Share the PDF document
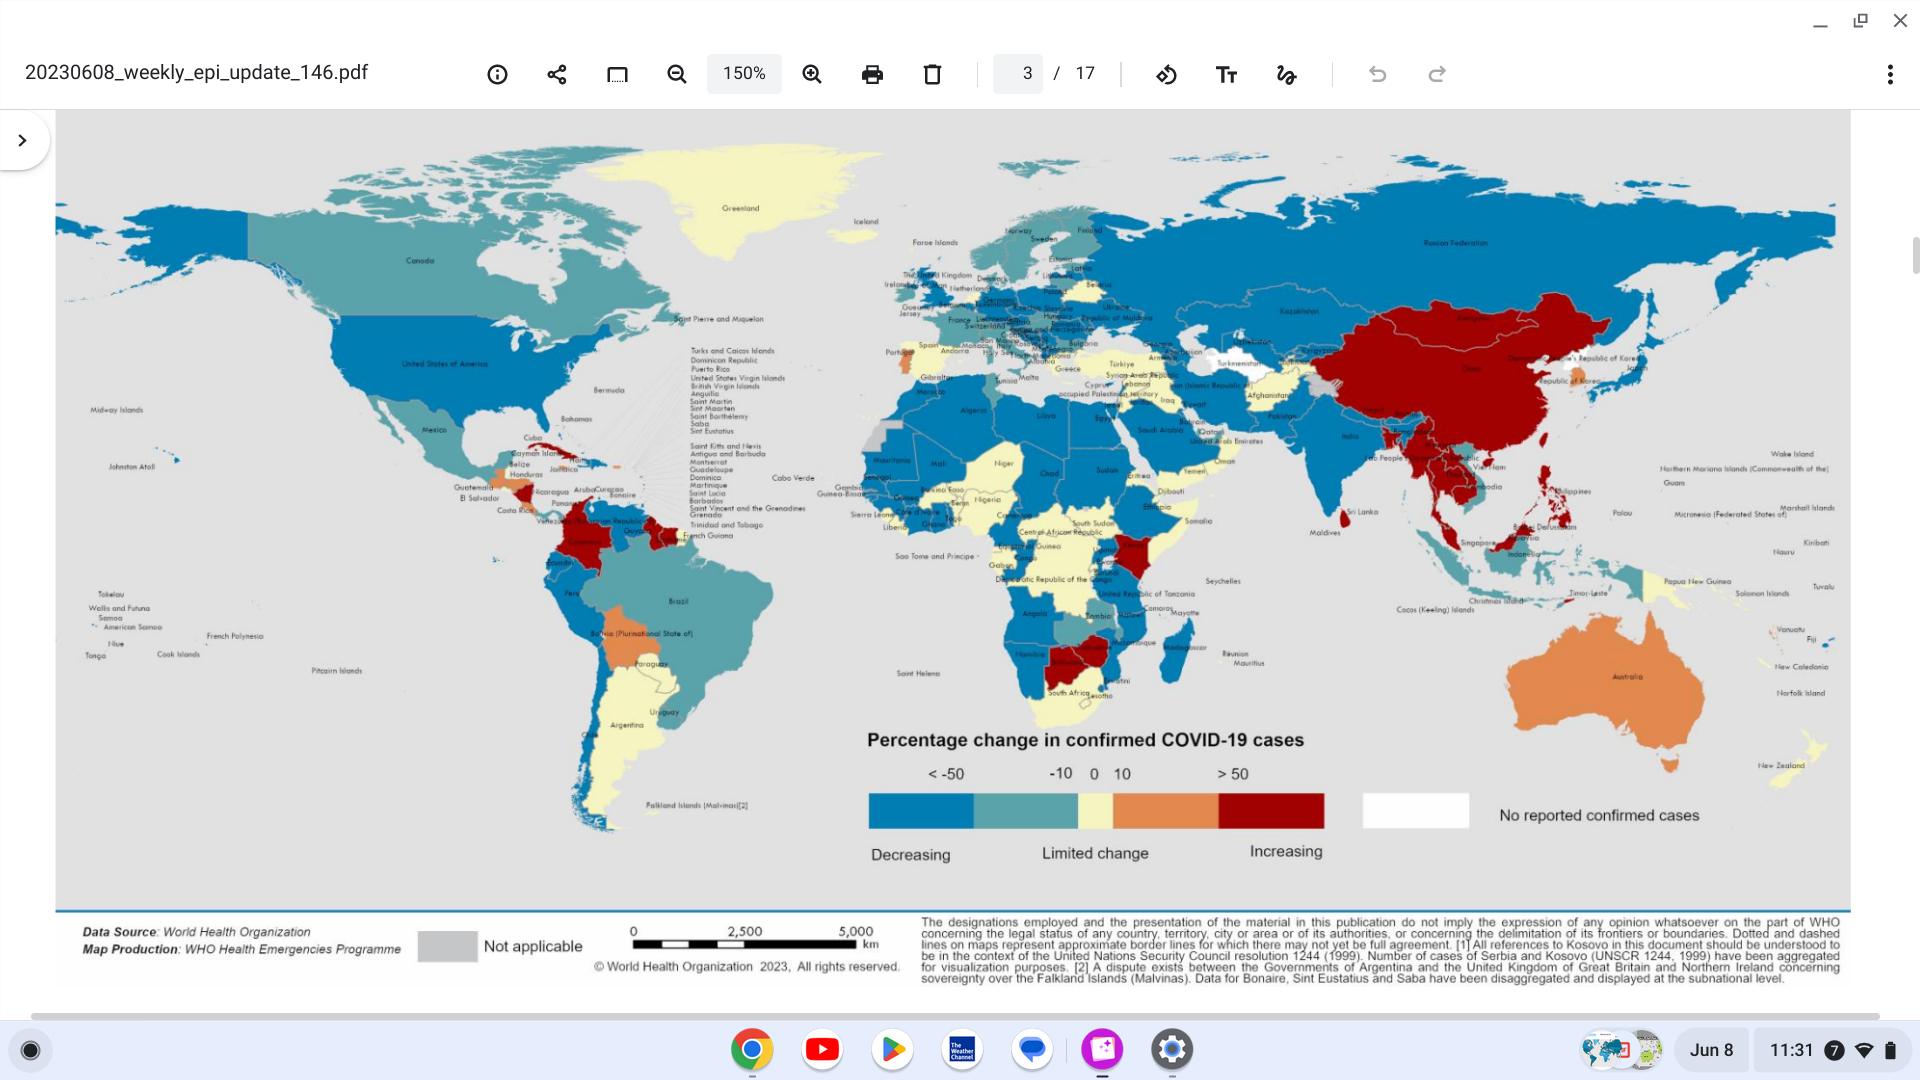This screenshot has width=1920, height=1080. [557, 74]
